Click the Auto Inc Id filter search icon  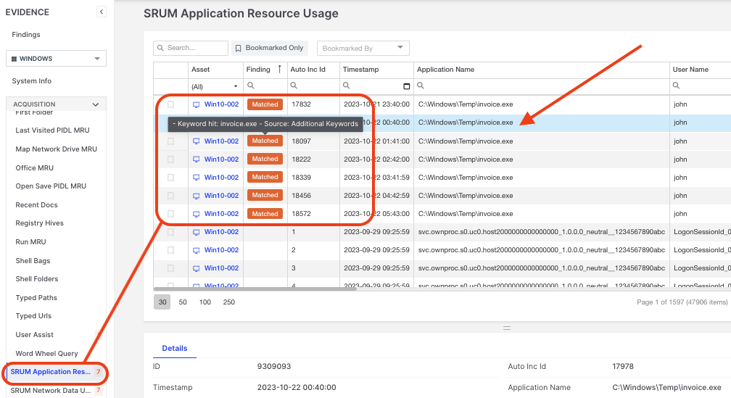[x=294, y=86]
